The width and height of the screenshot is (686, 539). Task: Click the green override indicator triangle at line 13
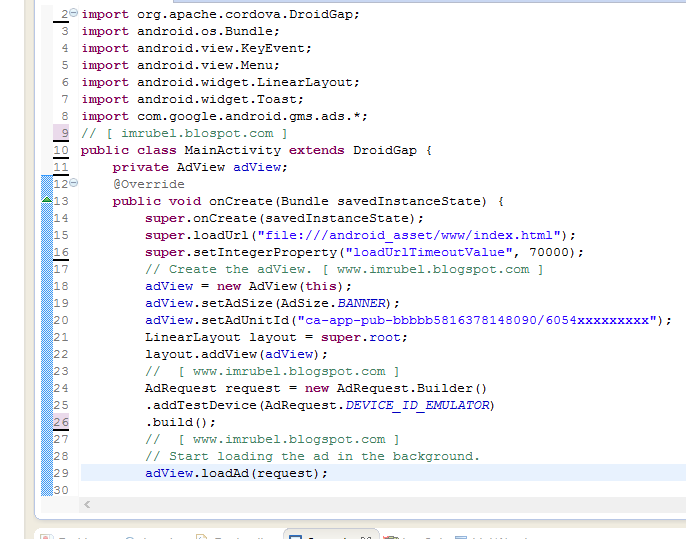47,200
